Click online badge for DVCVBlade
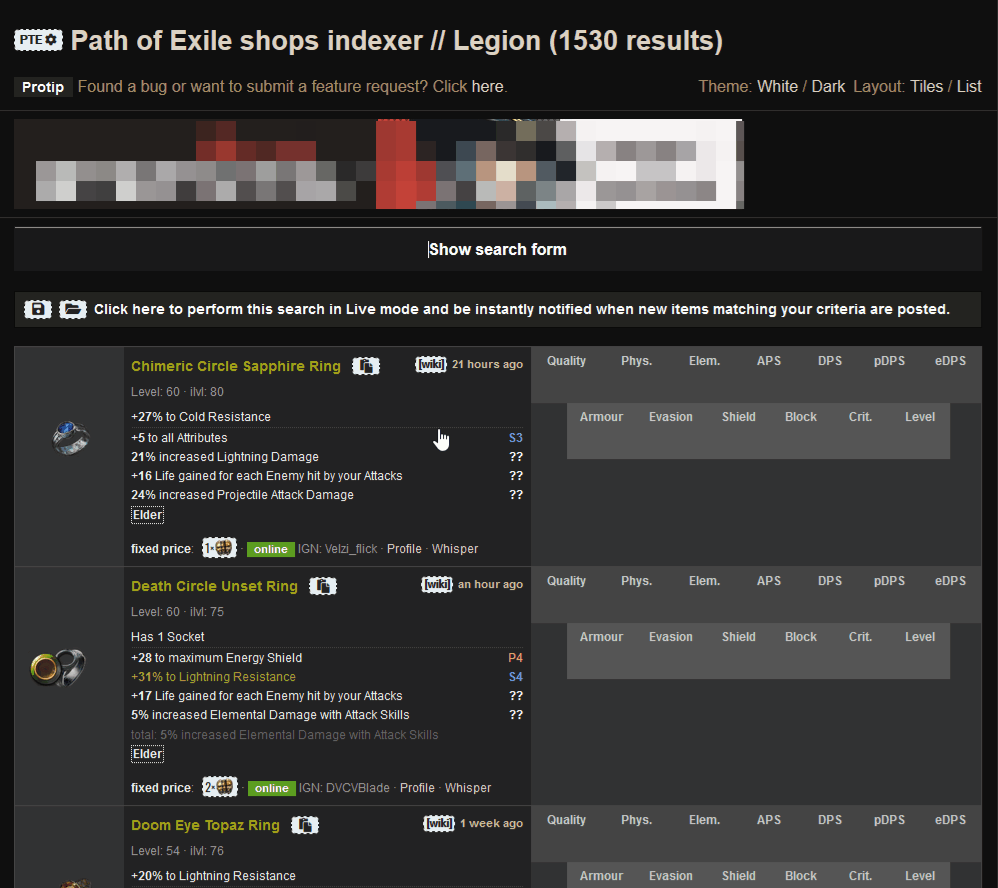The image size is (998, 888). pyautogui.click(x=272, y=789)
